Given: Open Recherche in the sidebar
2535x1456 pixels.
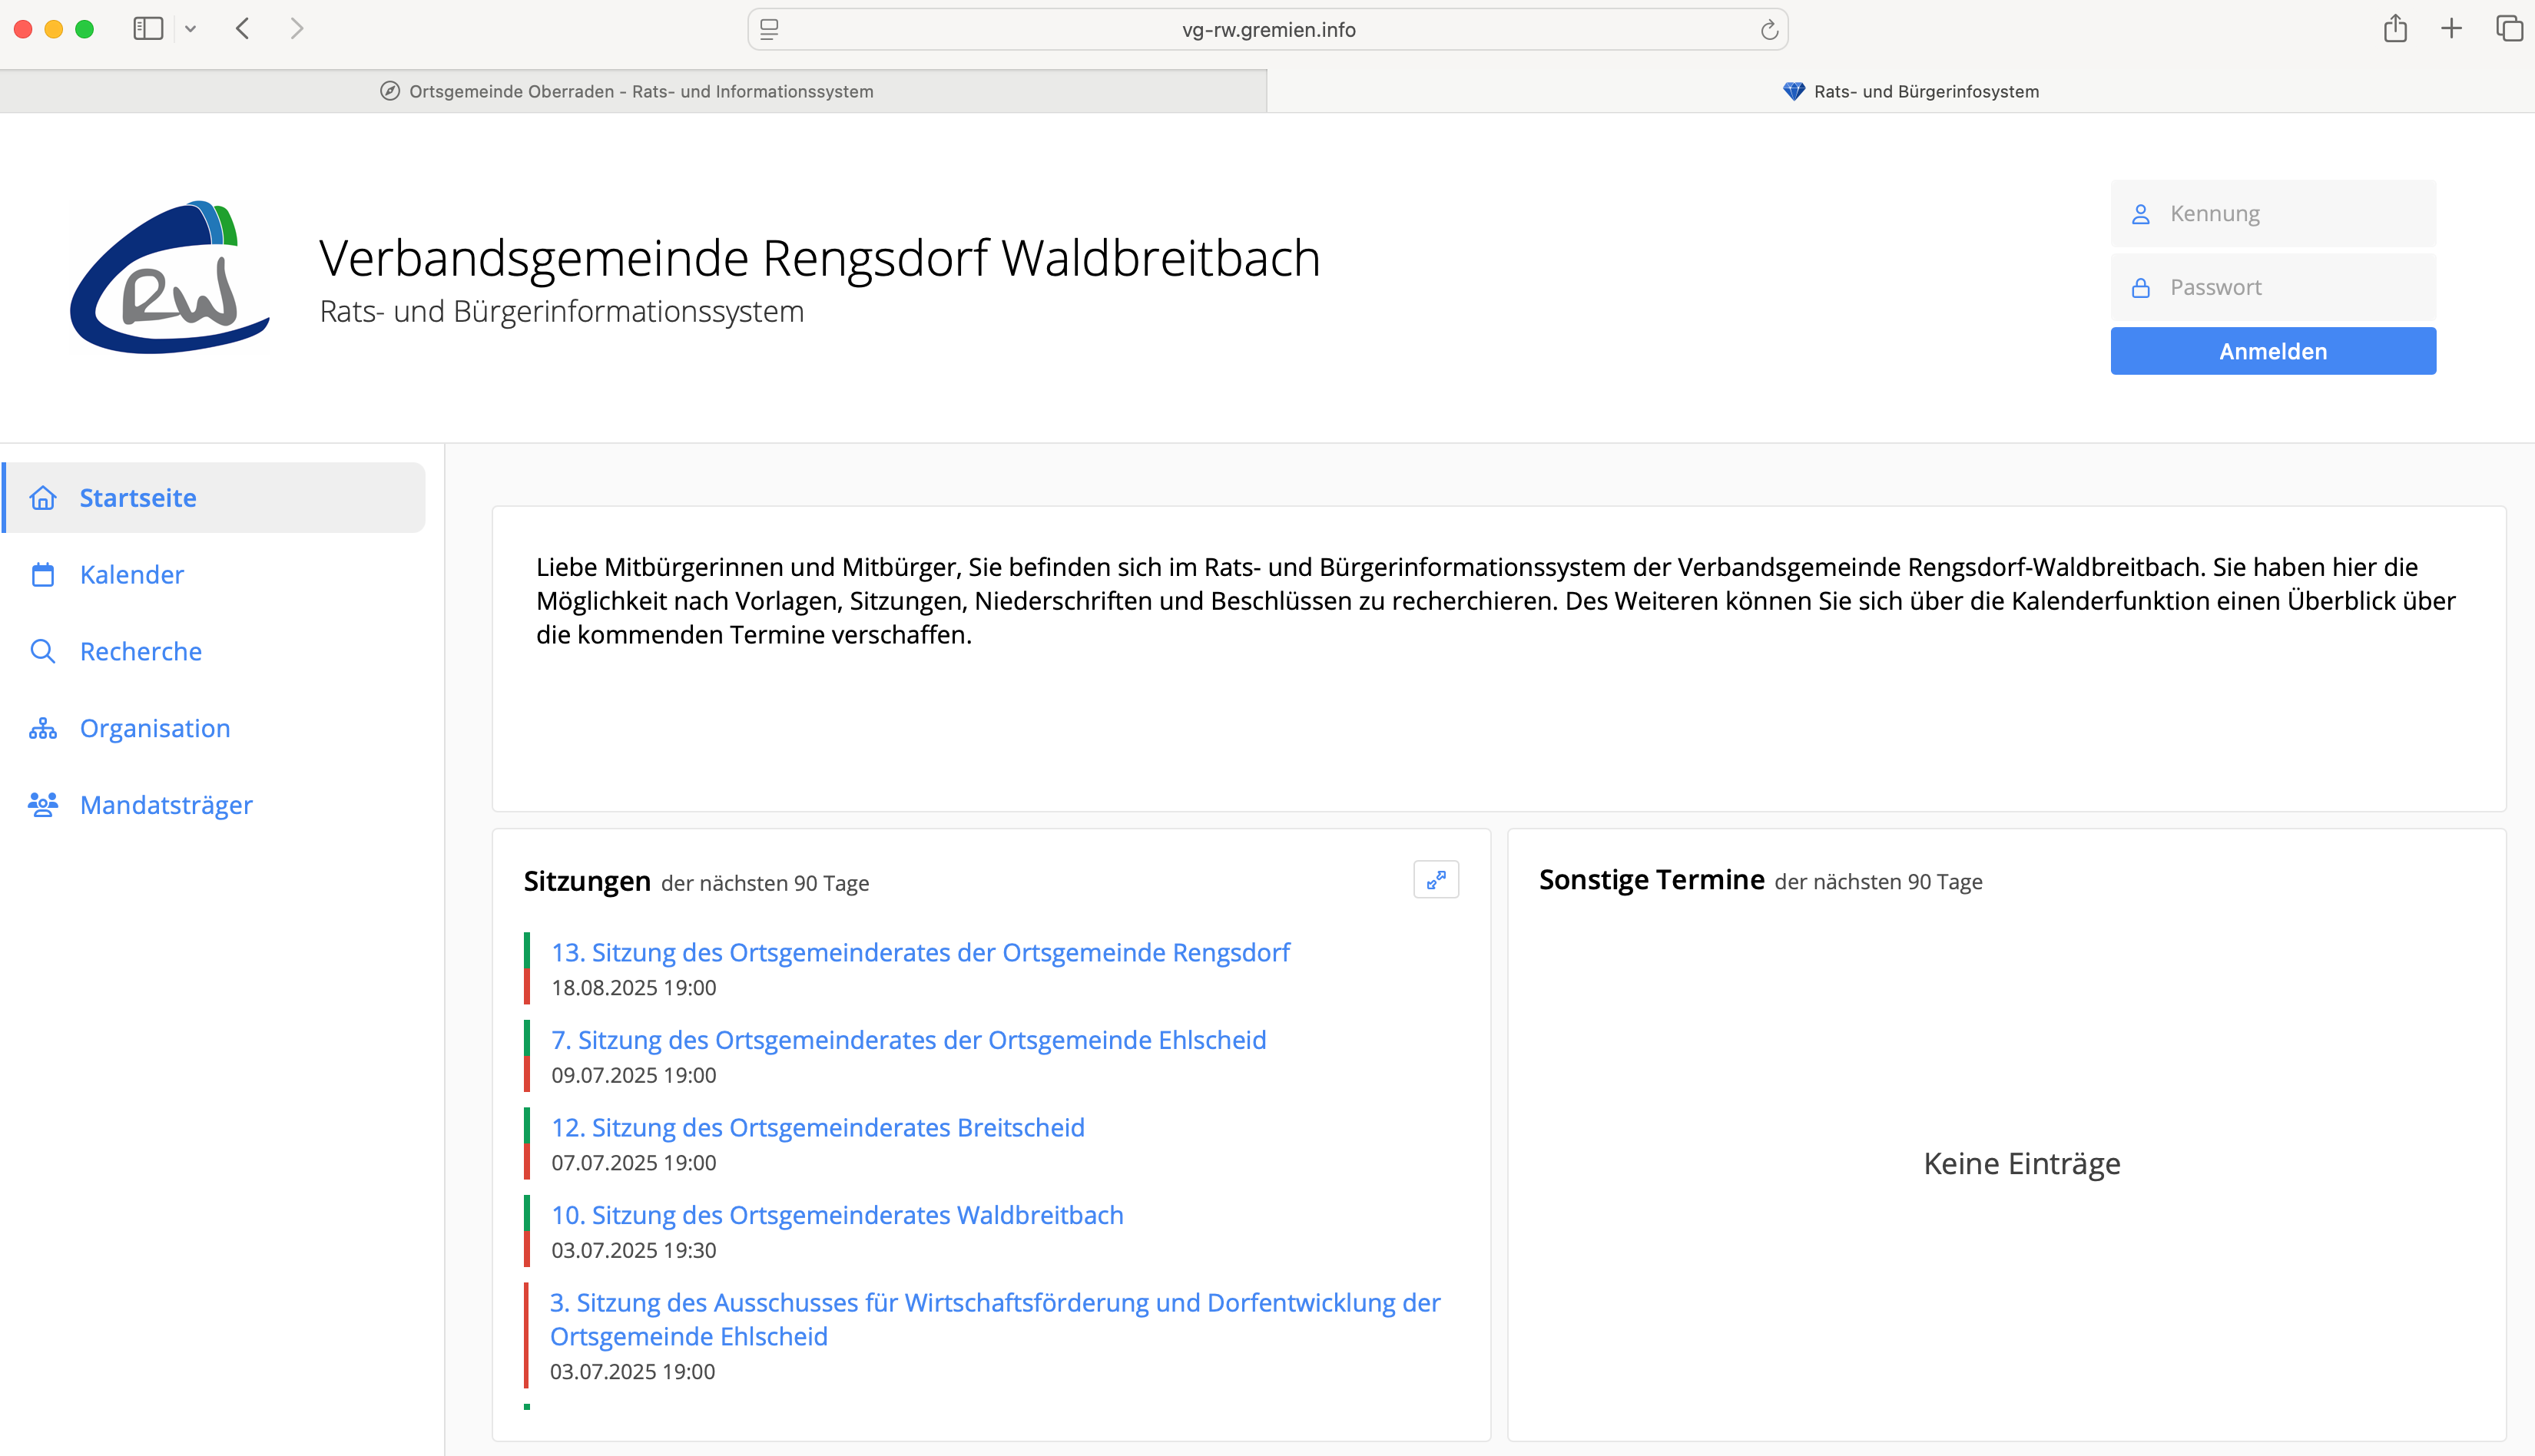Looking at the screenshot, I should (140, 651).
